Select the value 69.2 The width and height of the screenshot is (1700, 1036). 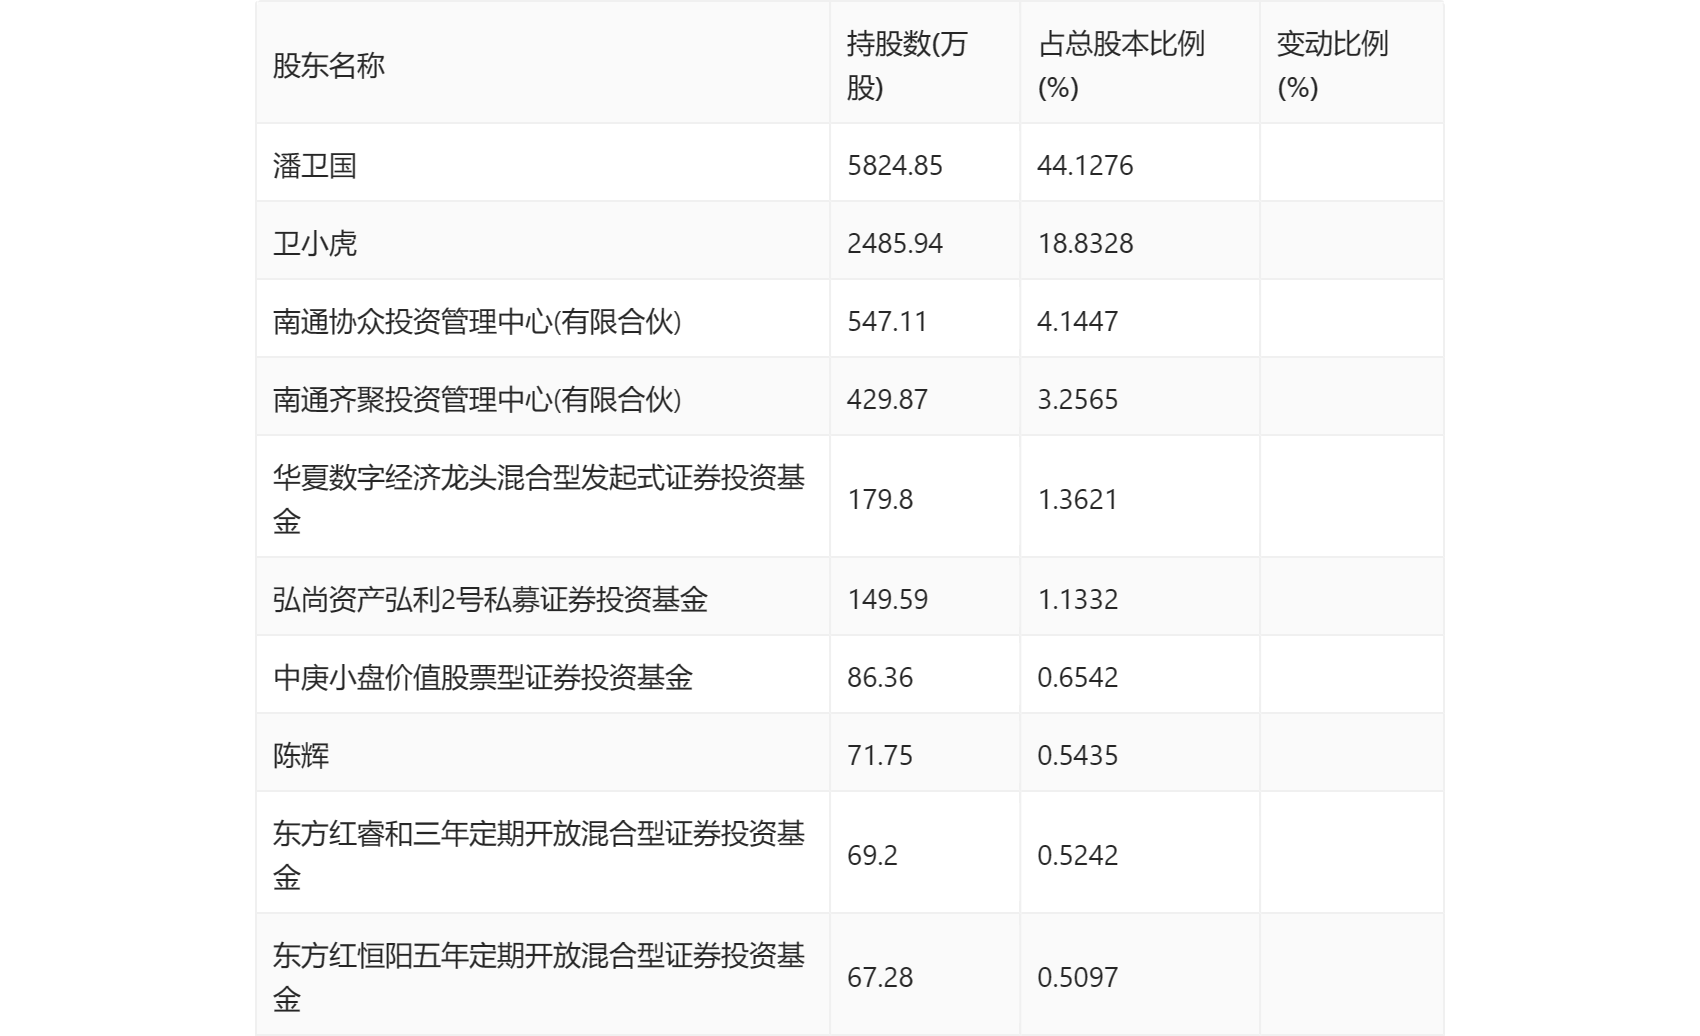click(872, 855)
